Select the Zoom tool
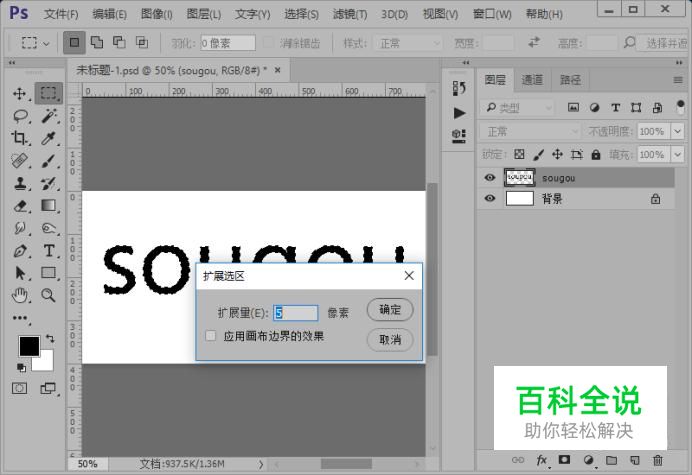The image size is (692, 475). pyautogui.click(x=48, y=295)
